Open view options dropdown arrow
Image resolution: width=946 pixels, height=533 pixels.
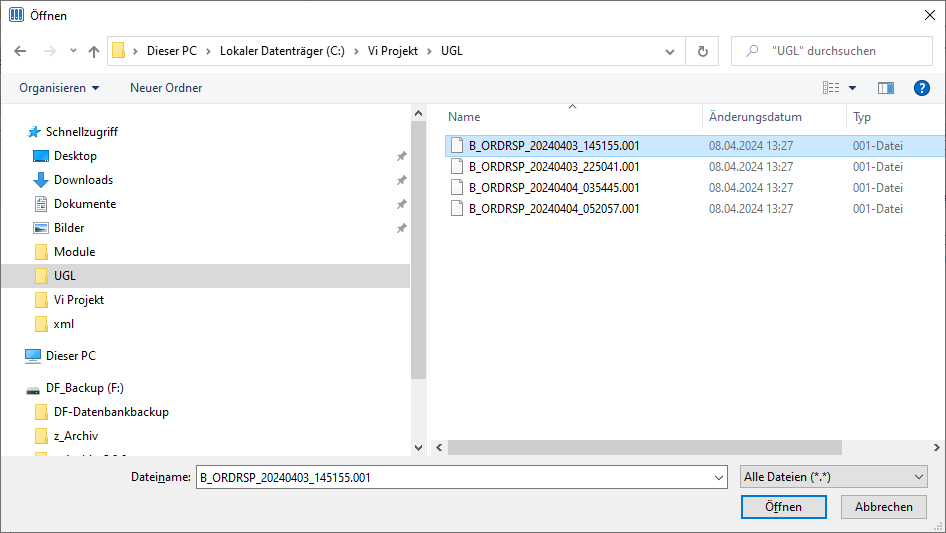coord(852,88)
